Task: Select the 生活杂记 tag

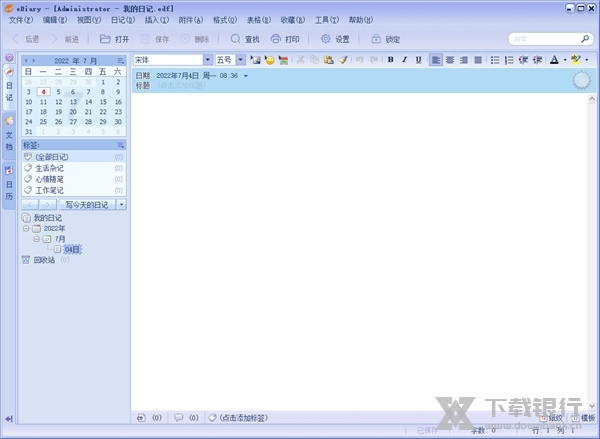Action: 73,168
